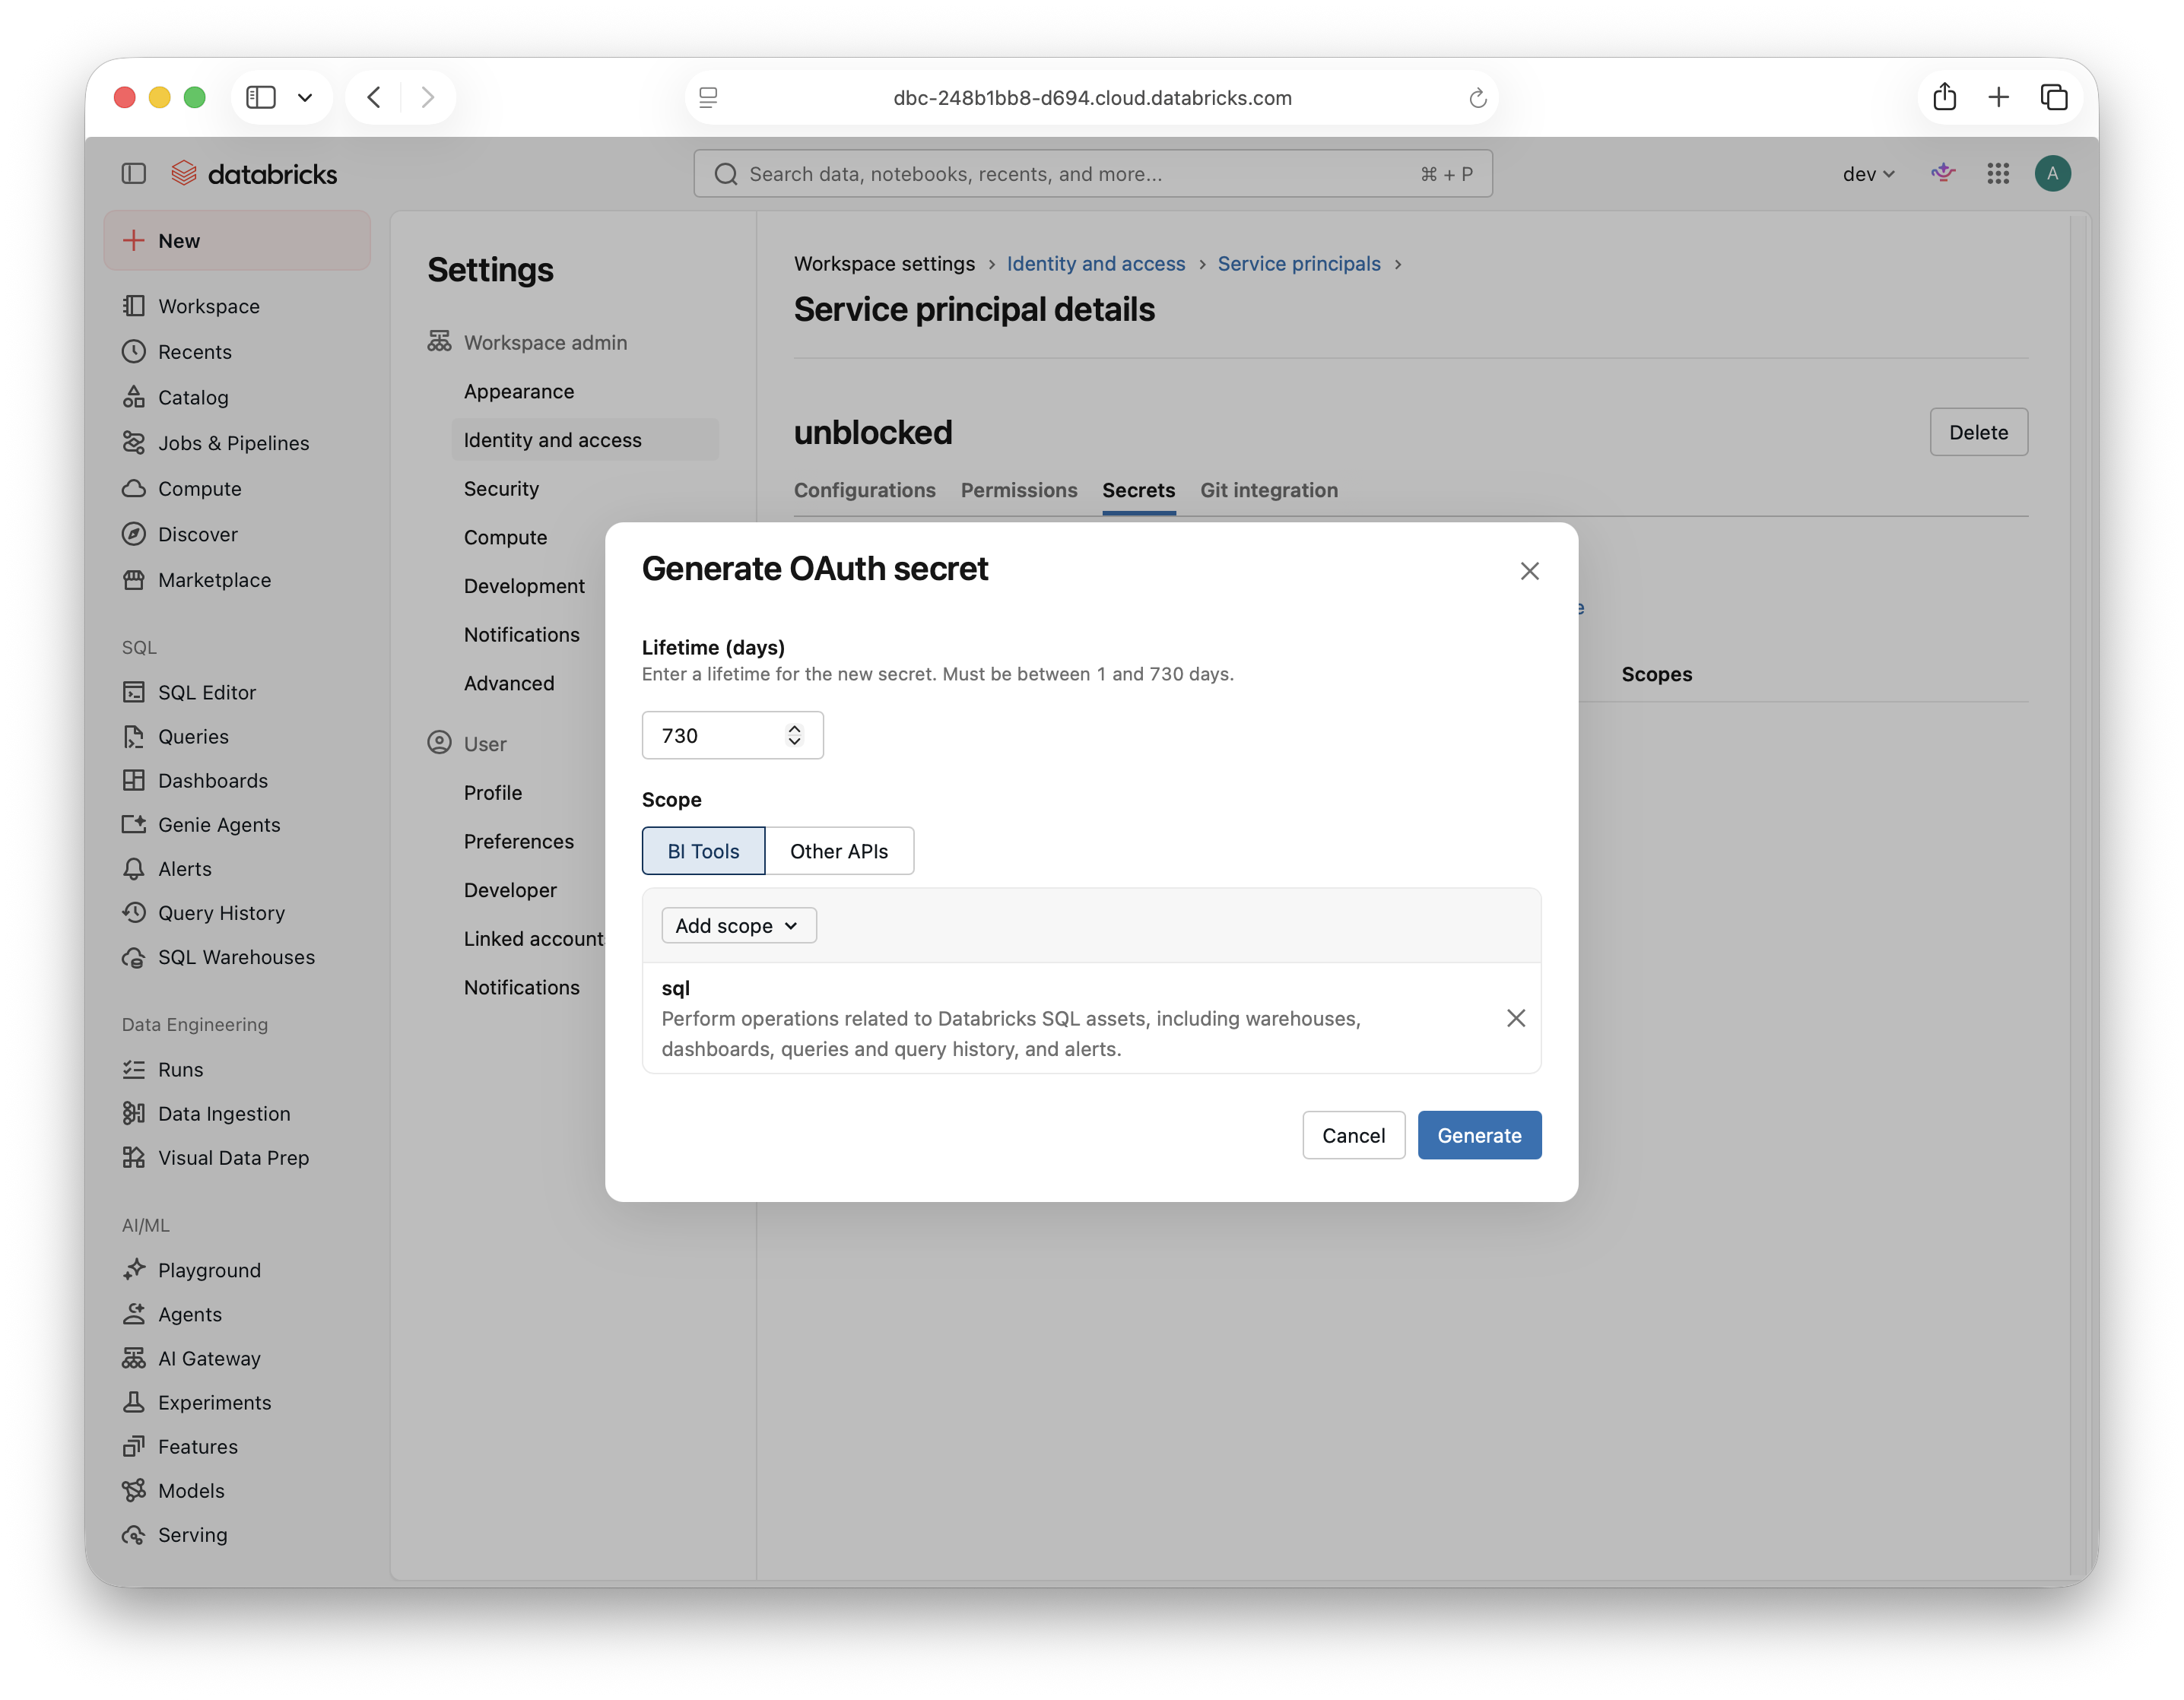Delete the unblocked service principal

[x=1977, y=432]
